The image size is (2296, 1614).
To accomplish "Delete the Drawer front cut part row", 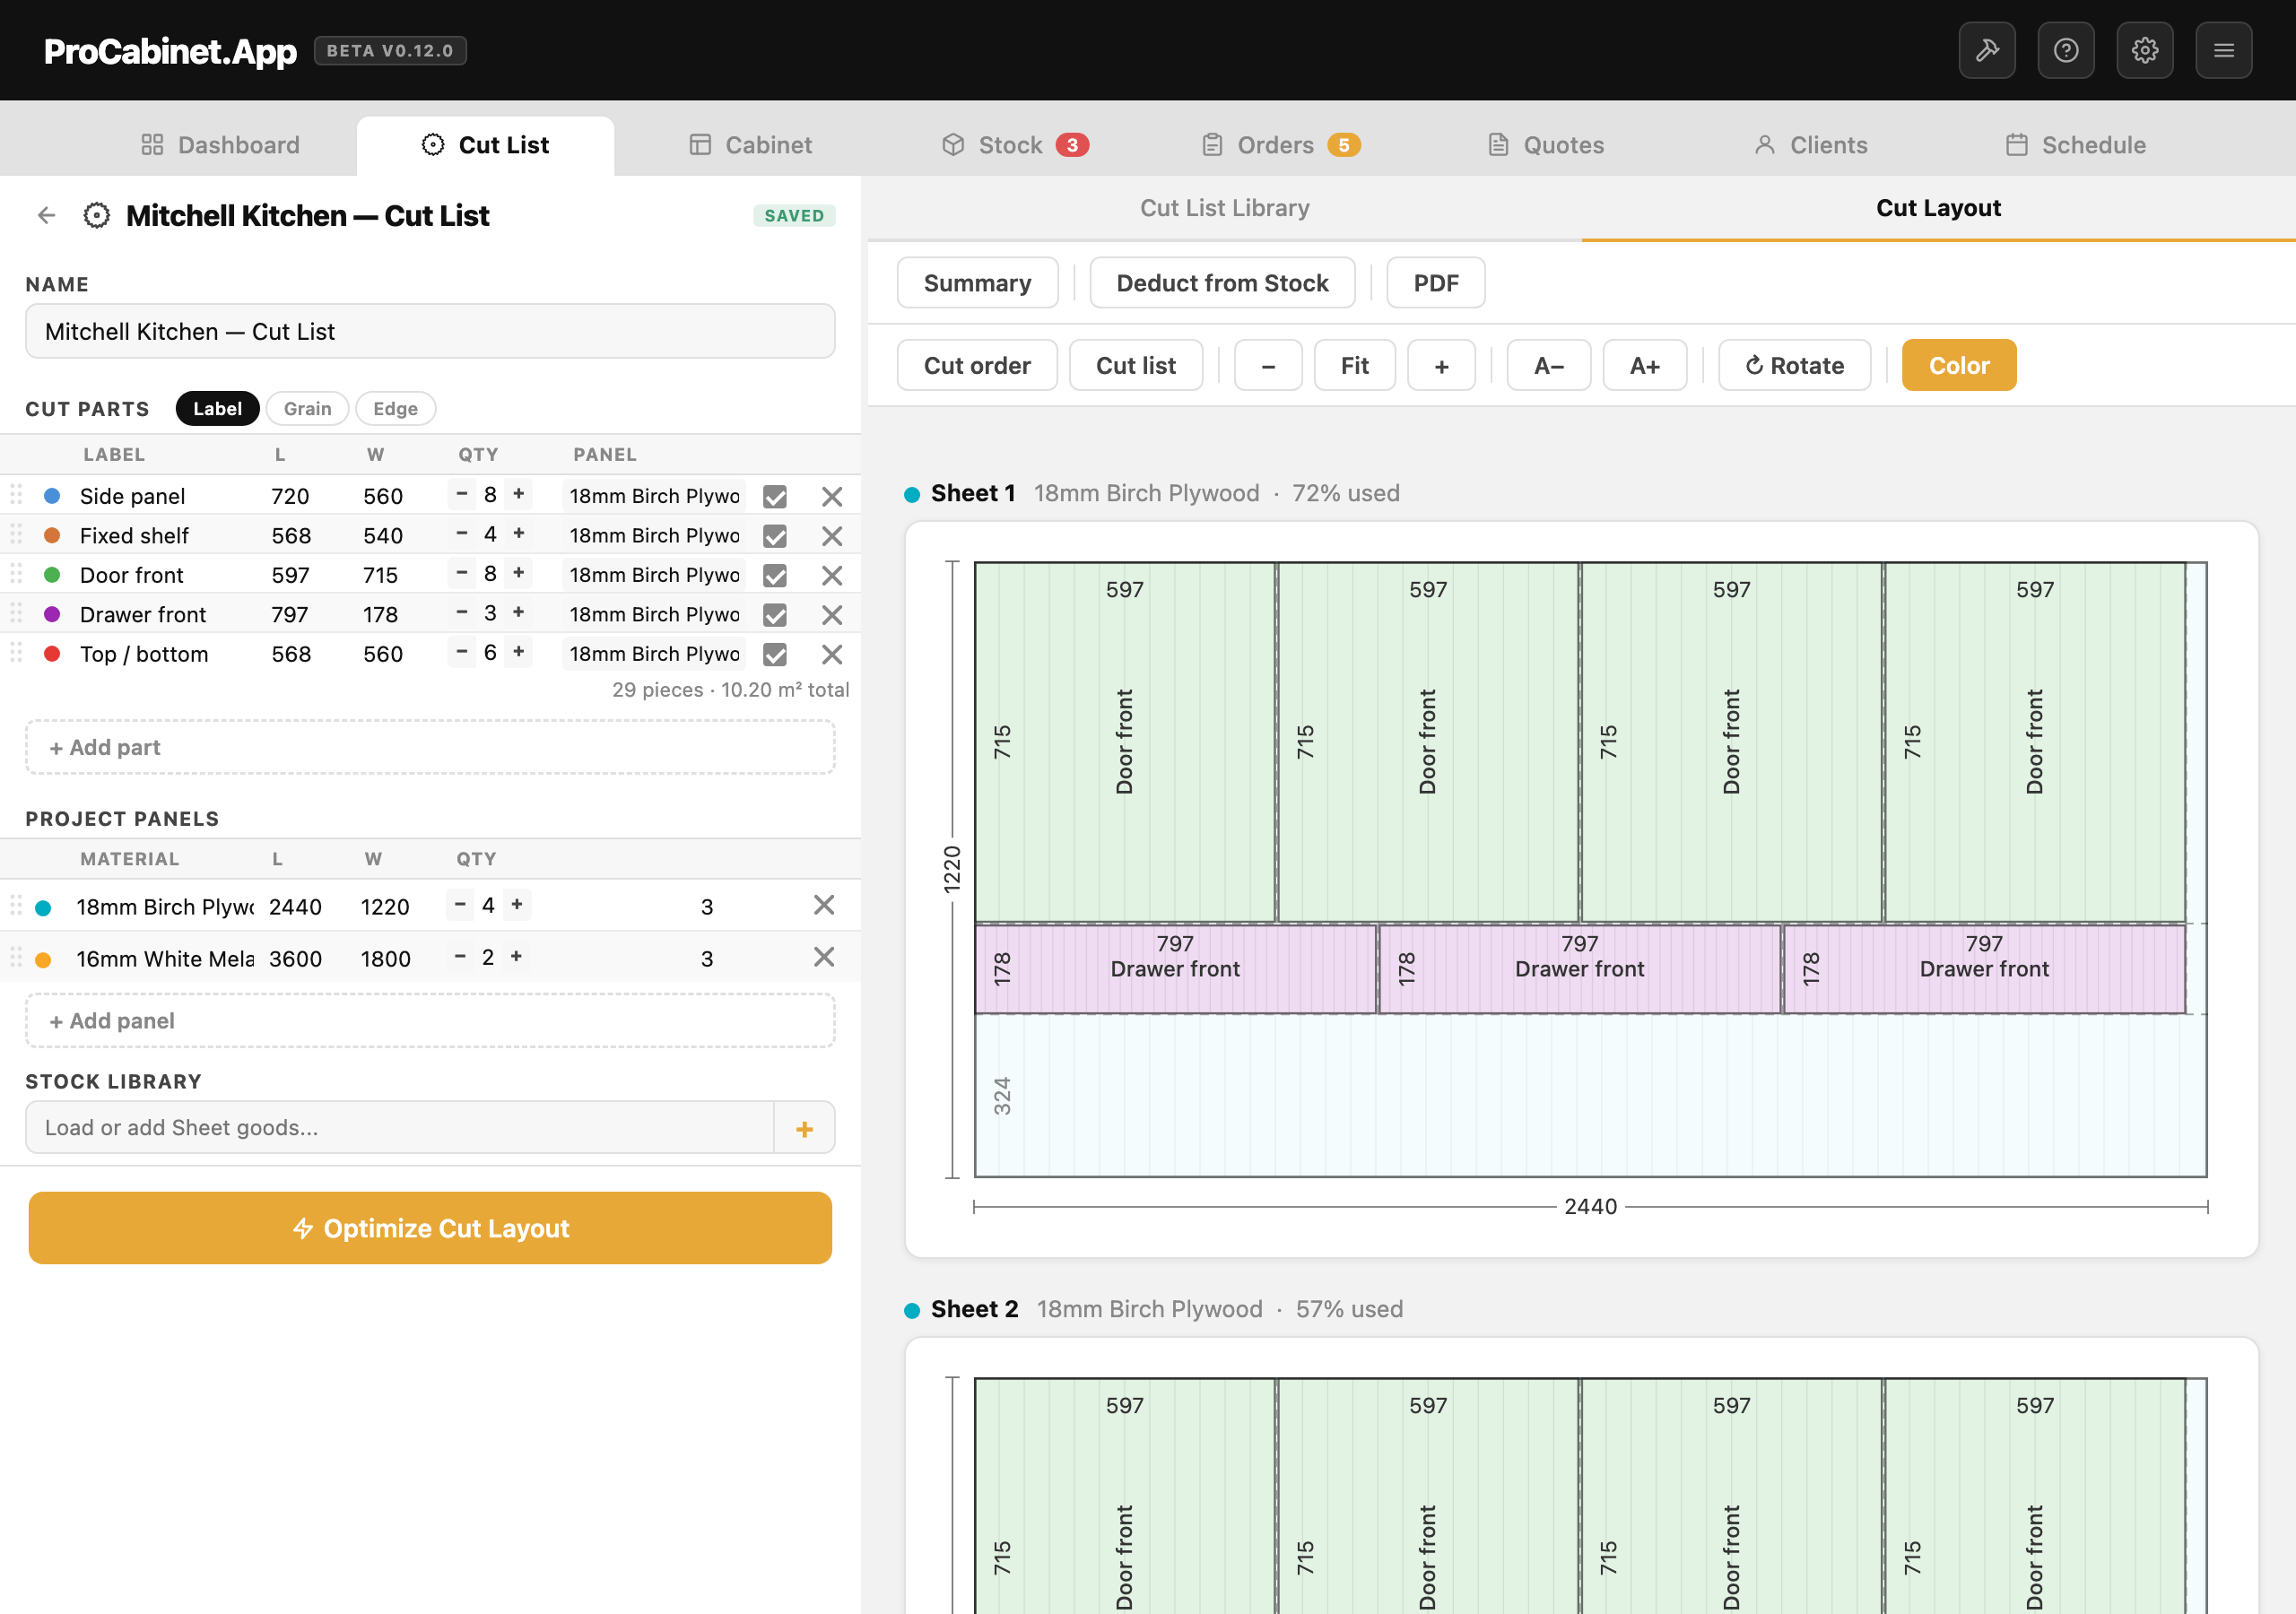I will coord(831,615).
